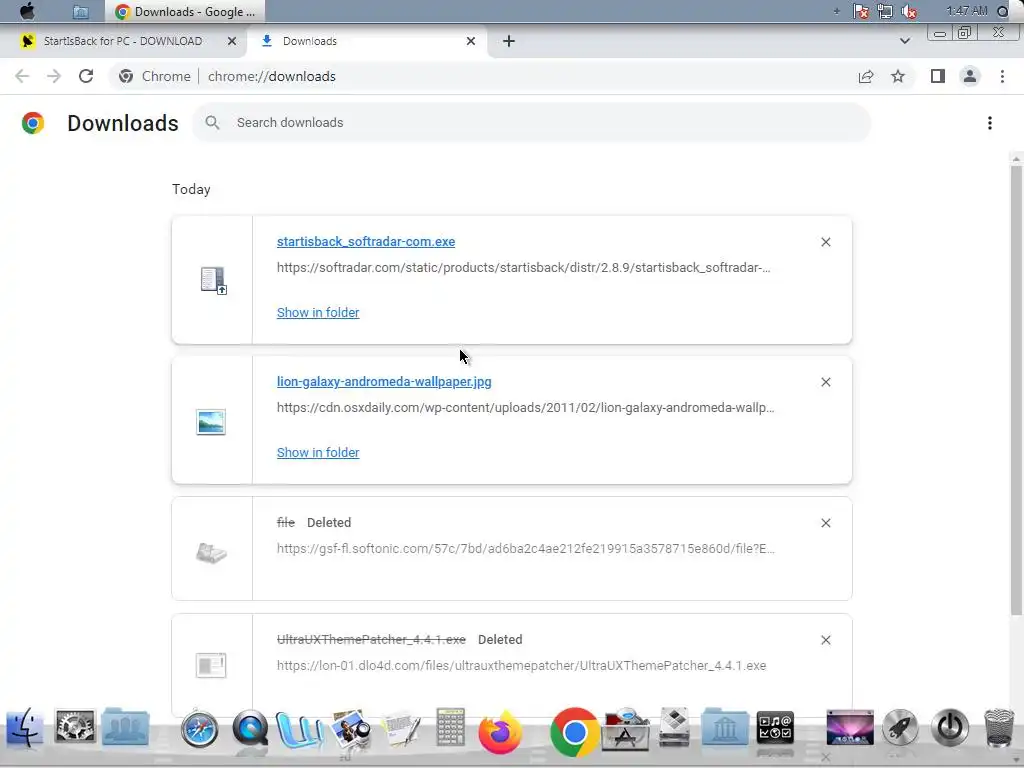Image resolution: width=1024 pixels, height=768 pixels.
Task: Click the flag notification tray icon
Action: (x=861, y=11)
